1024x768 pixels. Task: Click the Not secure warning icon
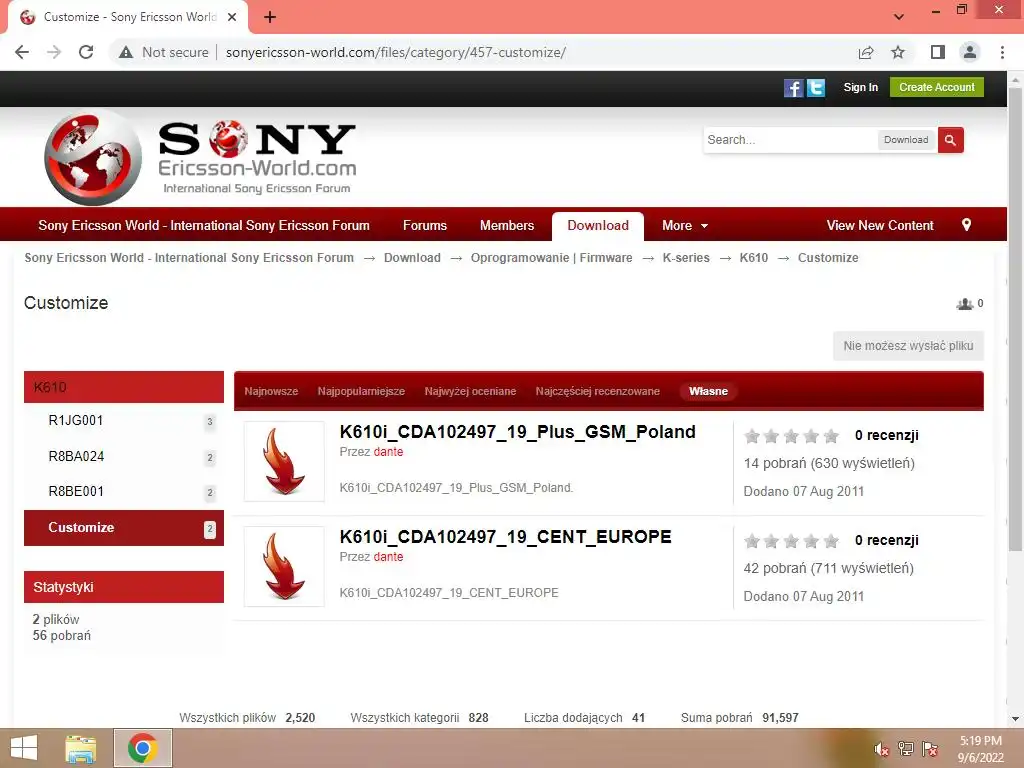pyautogui.click(x=126, y=52)
